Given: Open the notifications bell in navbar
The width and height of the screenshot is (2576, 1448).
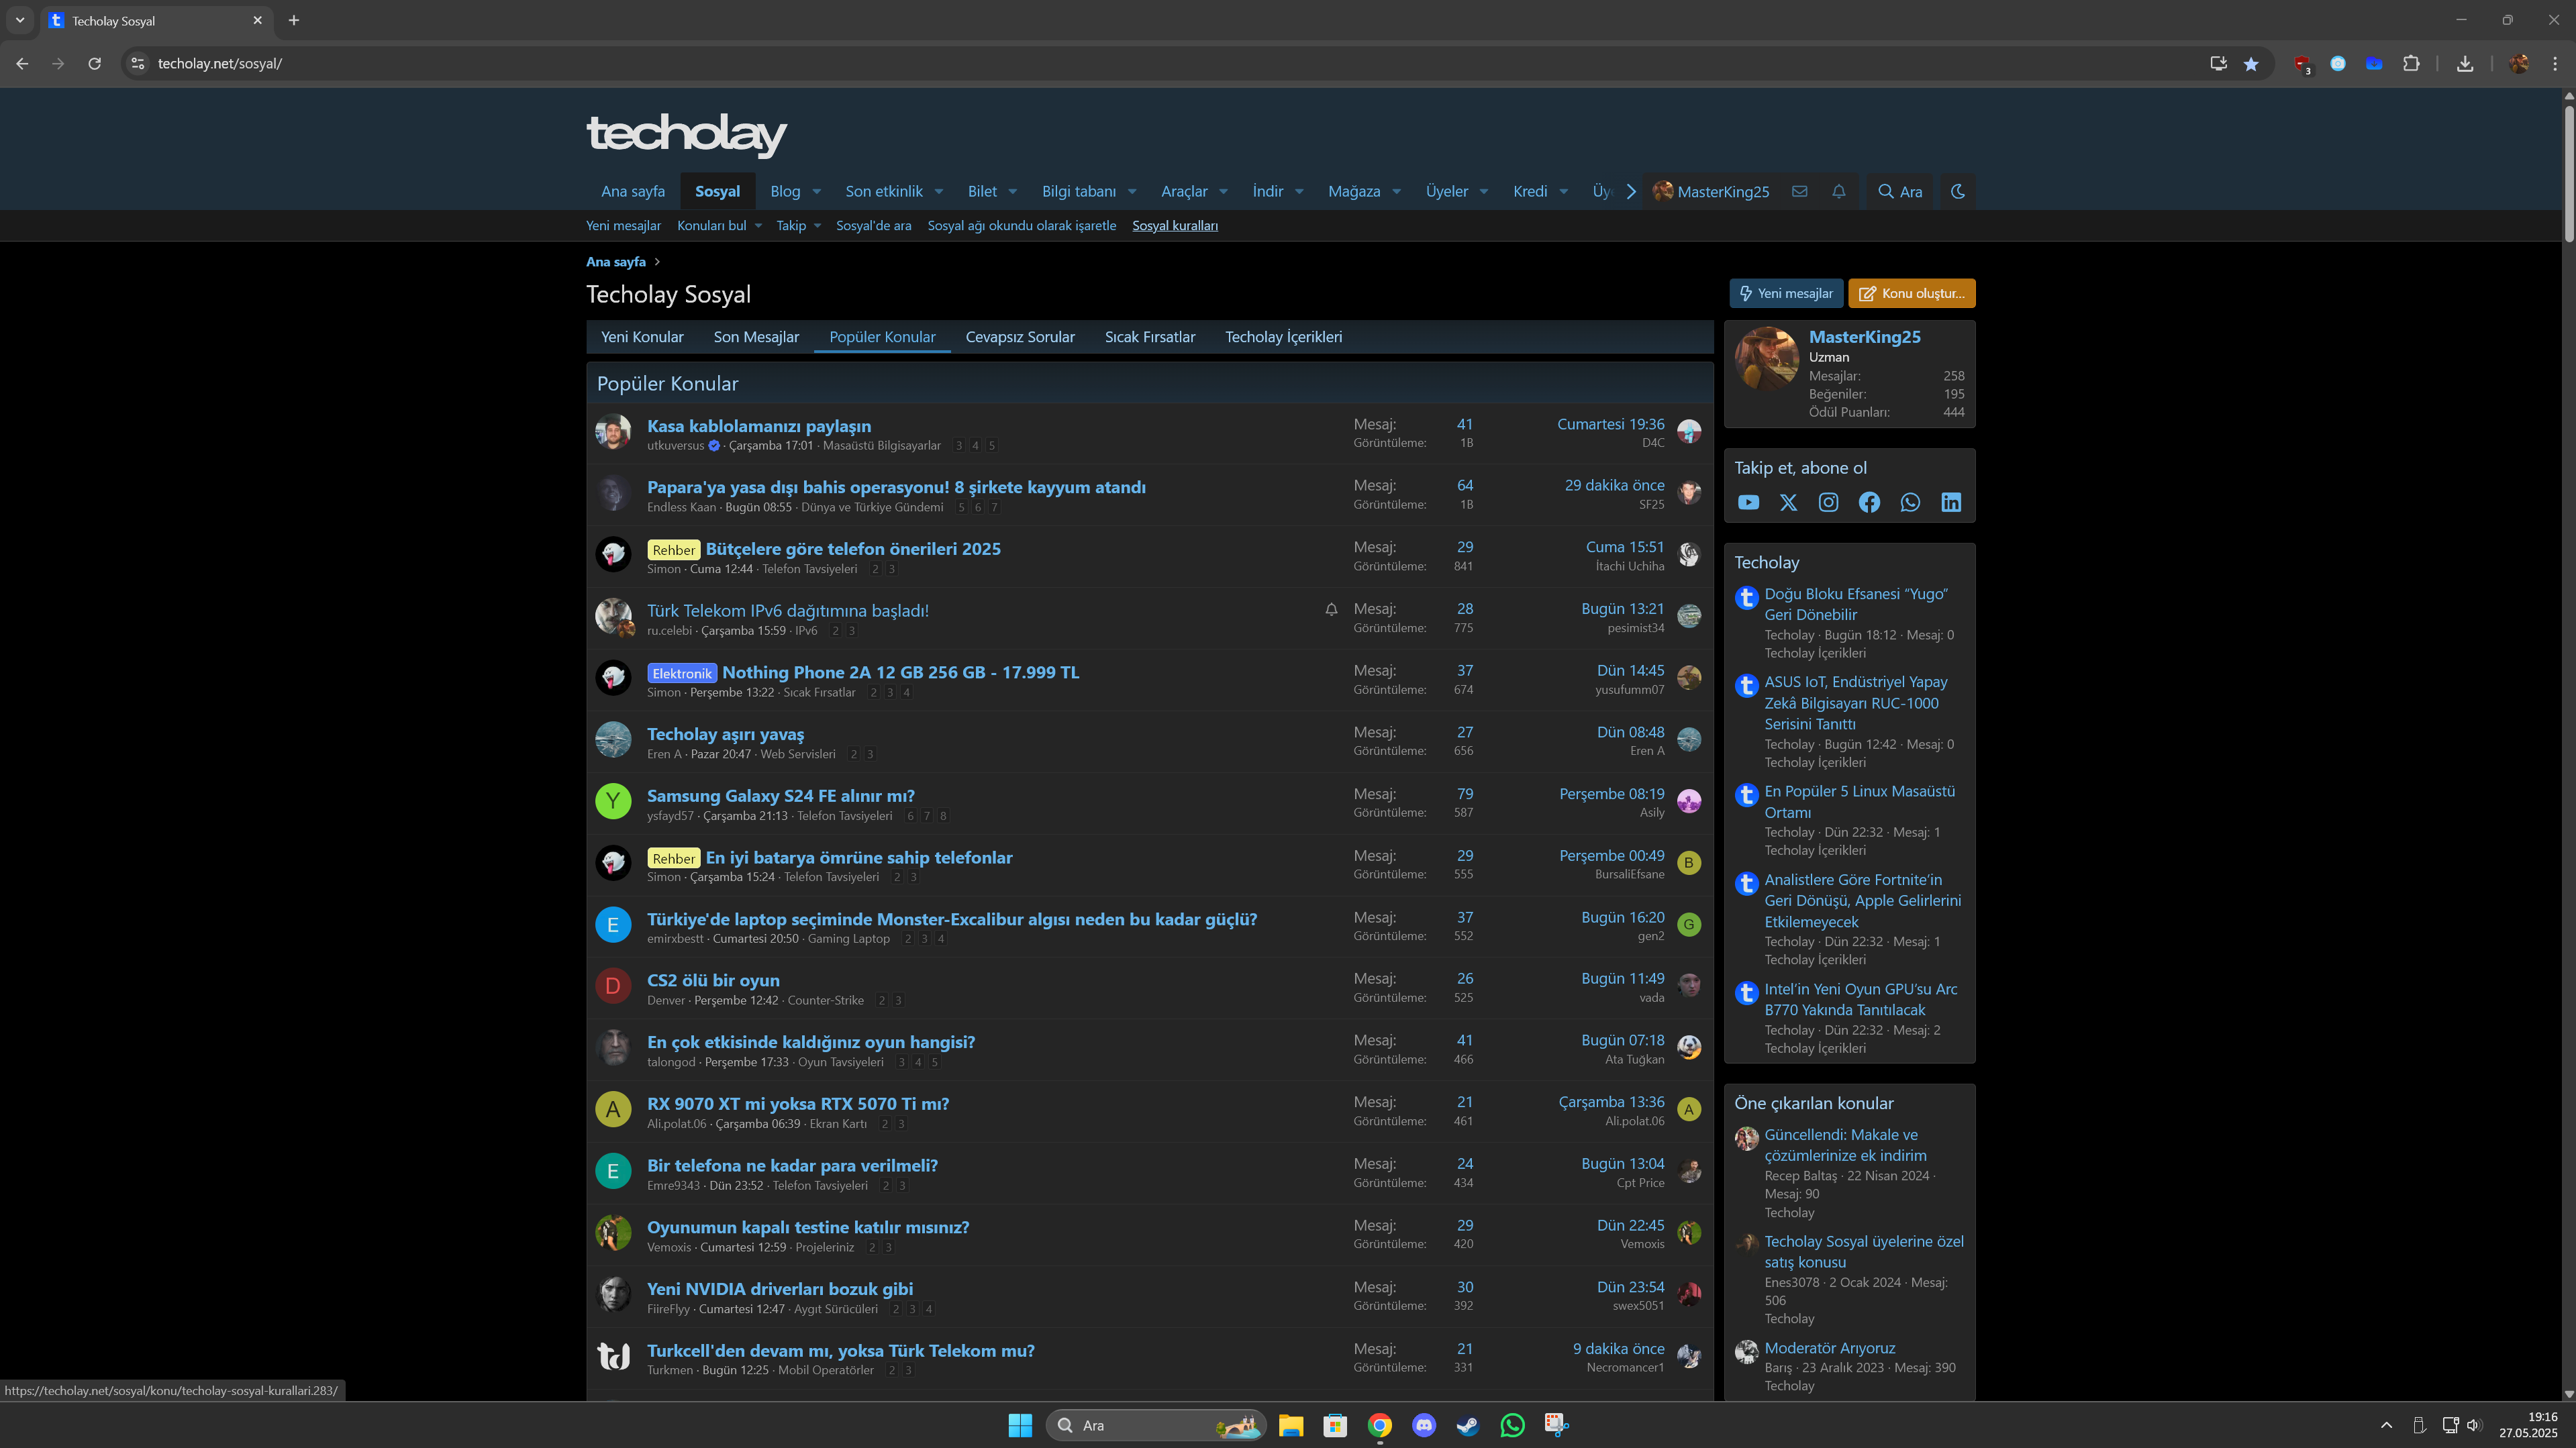Looking at the screenshot, I should point(1838,191).
